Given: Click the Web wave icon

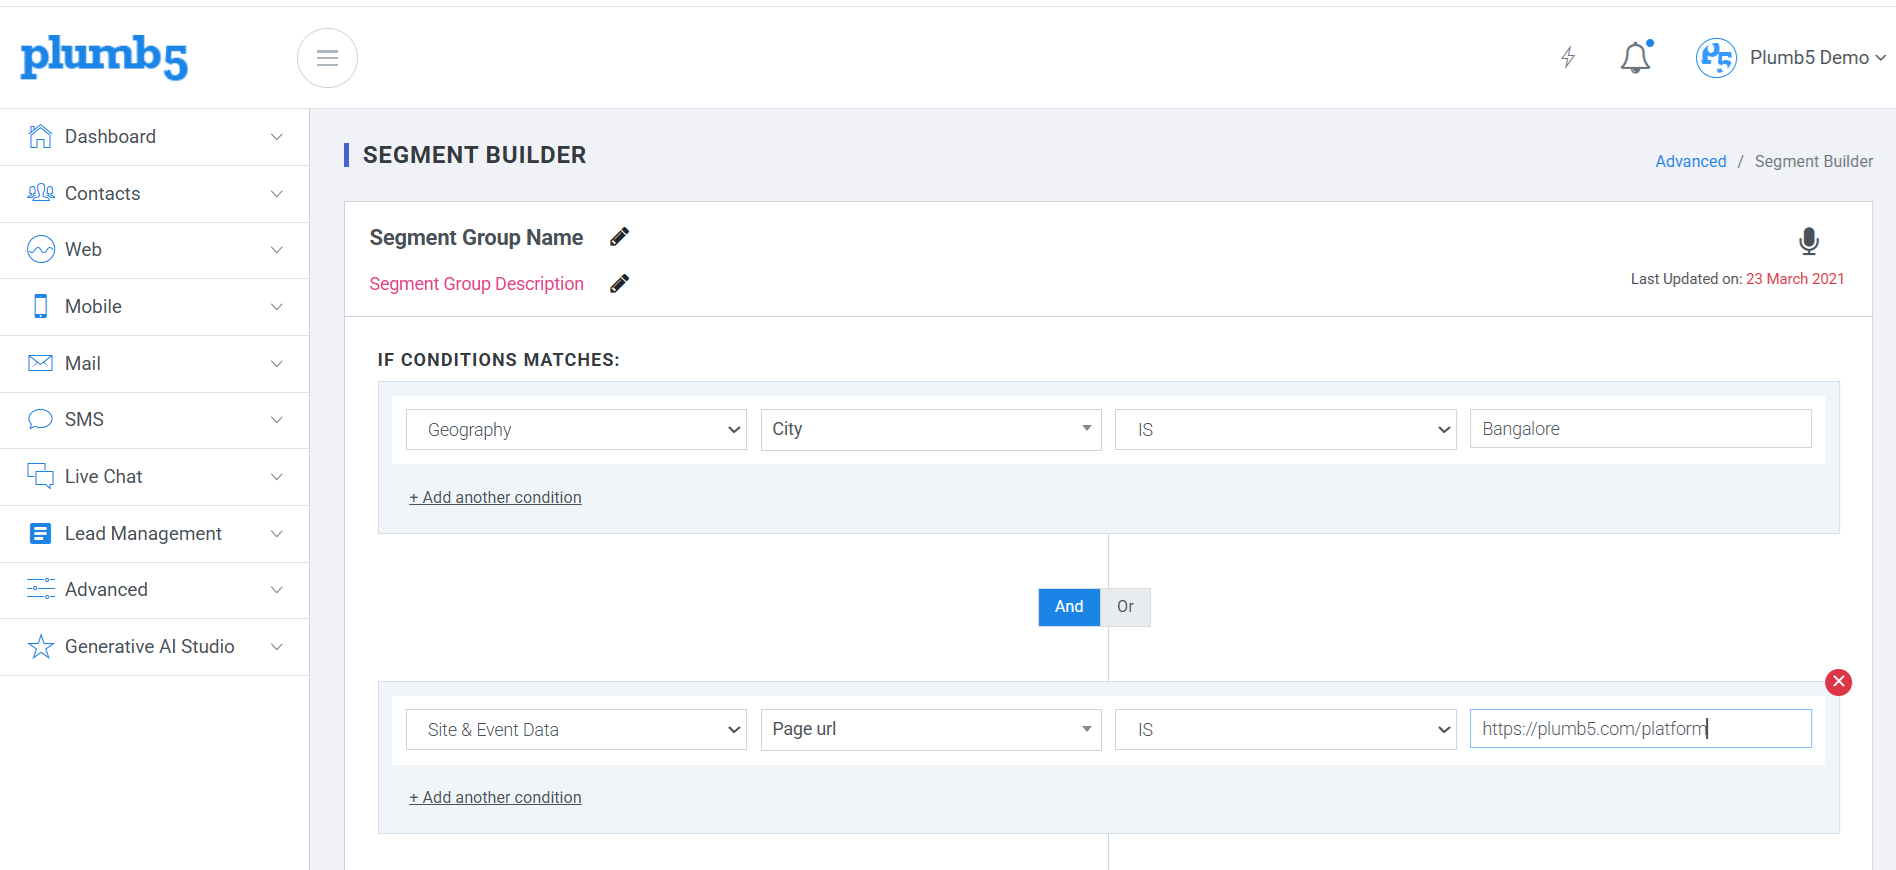Looking at the screenshot, I should pos(41,249).
